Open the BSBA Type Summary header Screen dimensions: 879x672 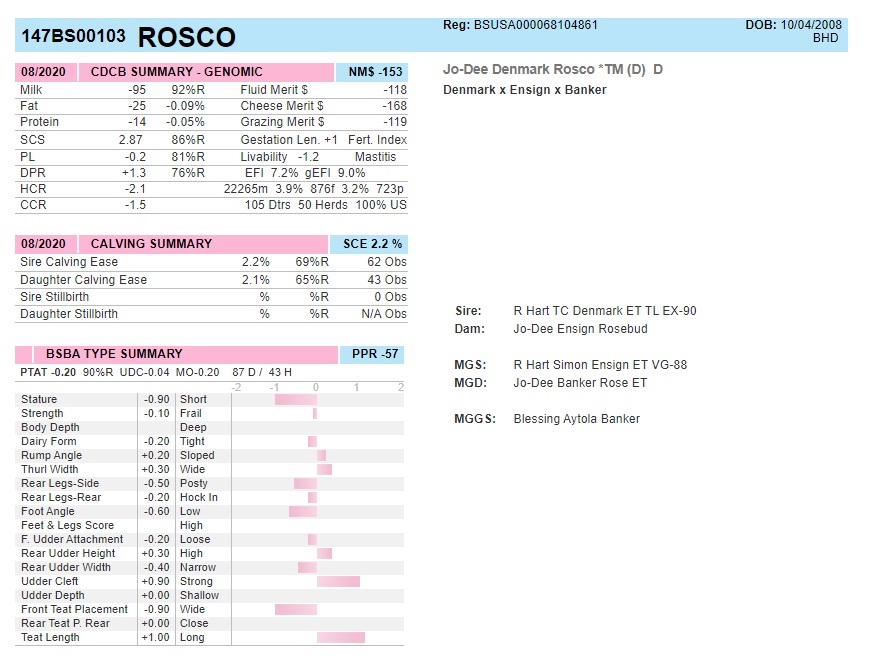[113, 354]
